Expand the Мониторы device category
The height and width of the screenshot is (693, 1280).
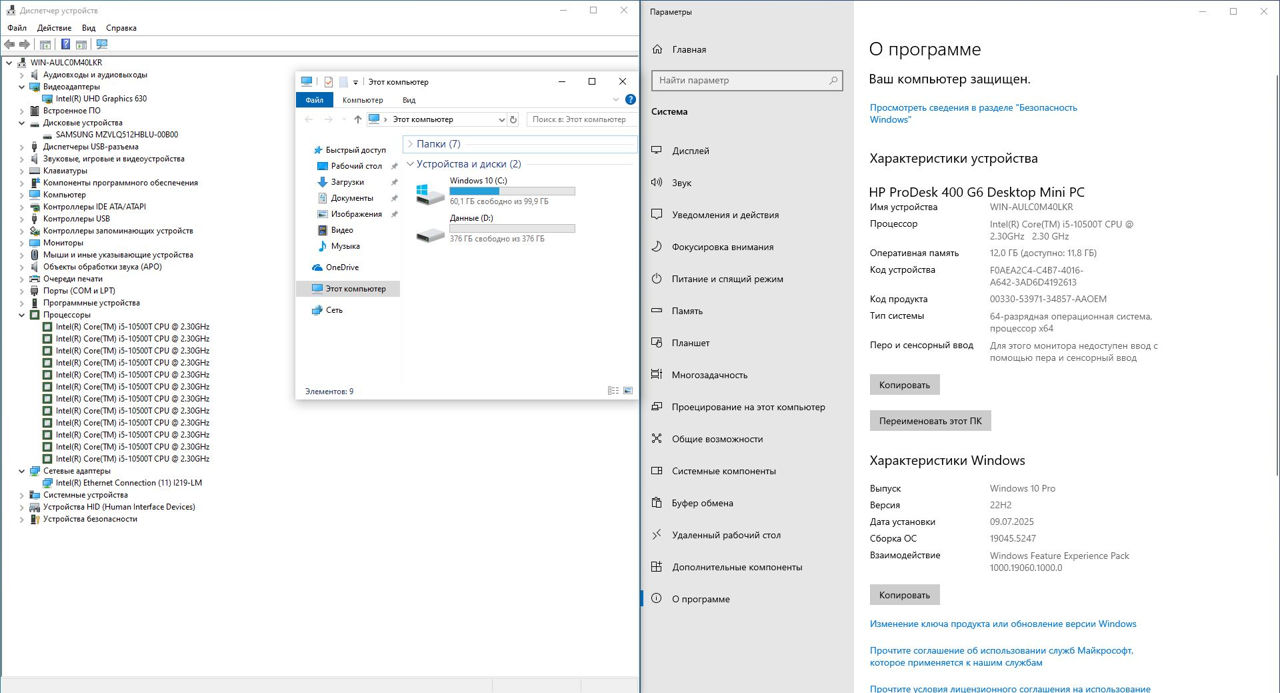22,243
